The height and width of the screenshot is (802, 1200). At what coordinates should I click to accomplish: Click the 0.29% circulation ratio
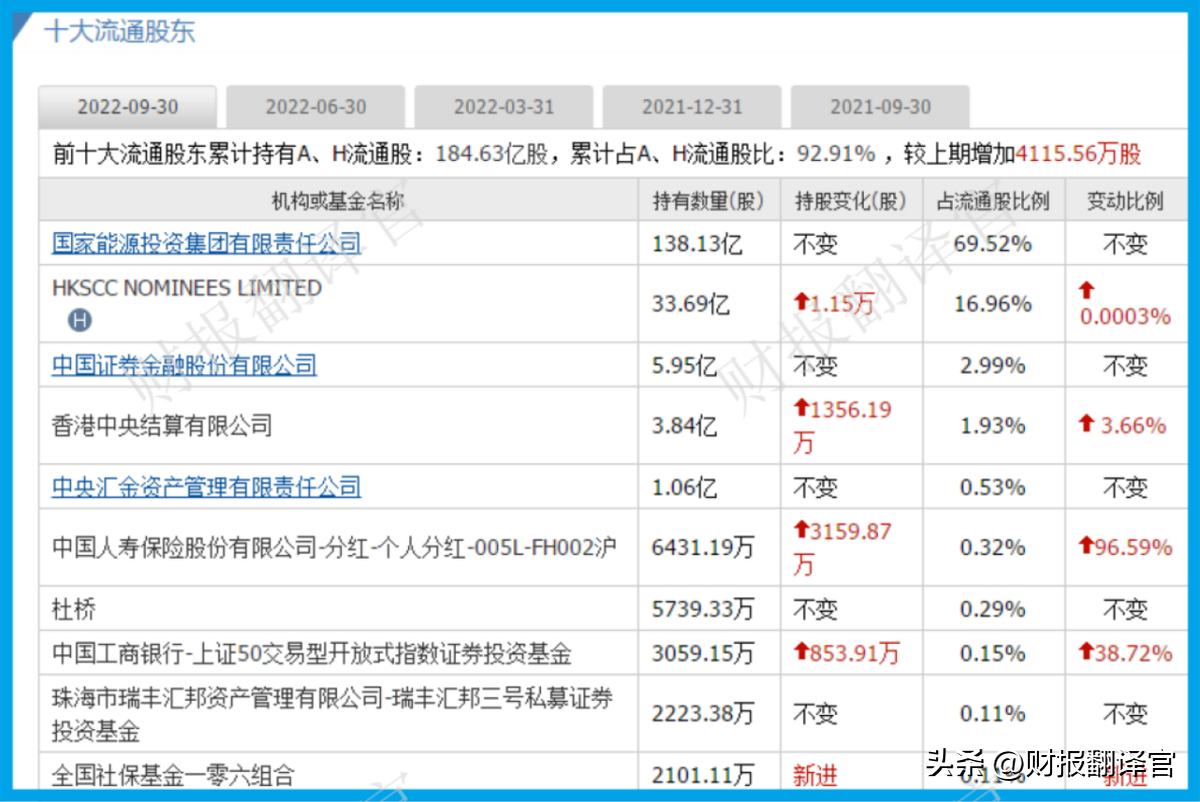(x=993, y=609)
